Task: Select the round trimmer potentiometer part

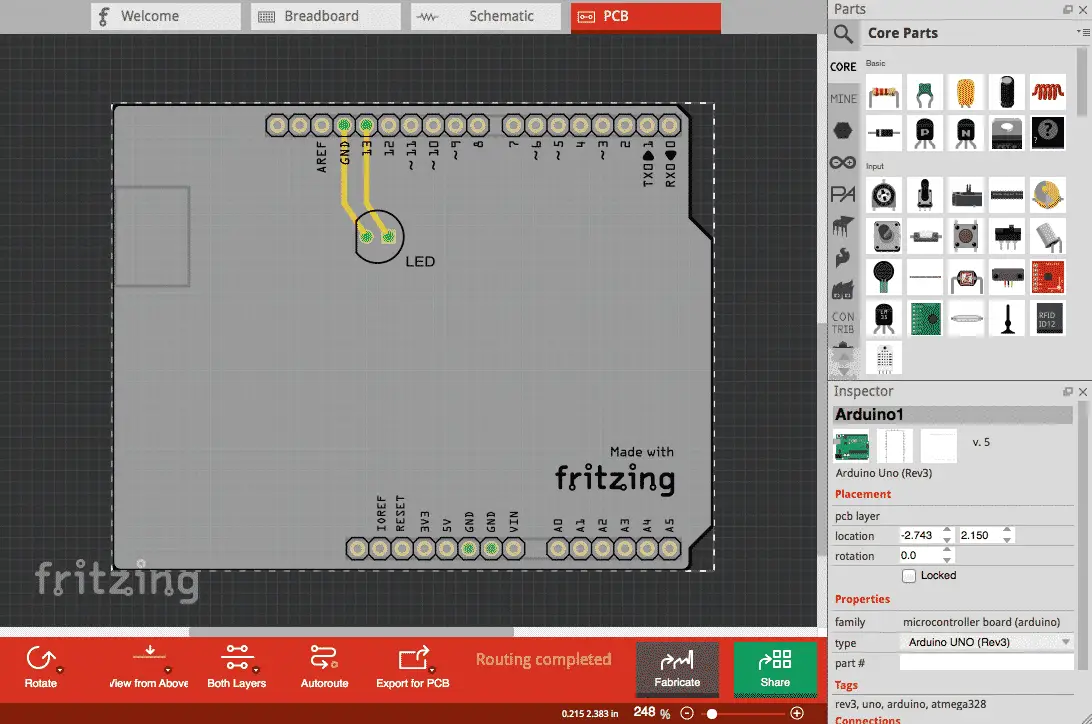Action: (x=884, y=196)
